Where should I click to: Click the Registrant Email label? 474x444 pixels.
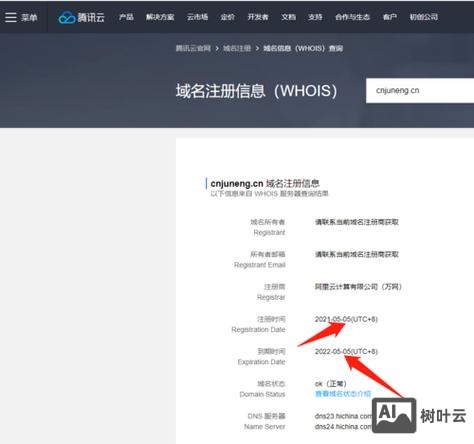pyautogui.click(x=260, y=265)
